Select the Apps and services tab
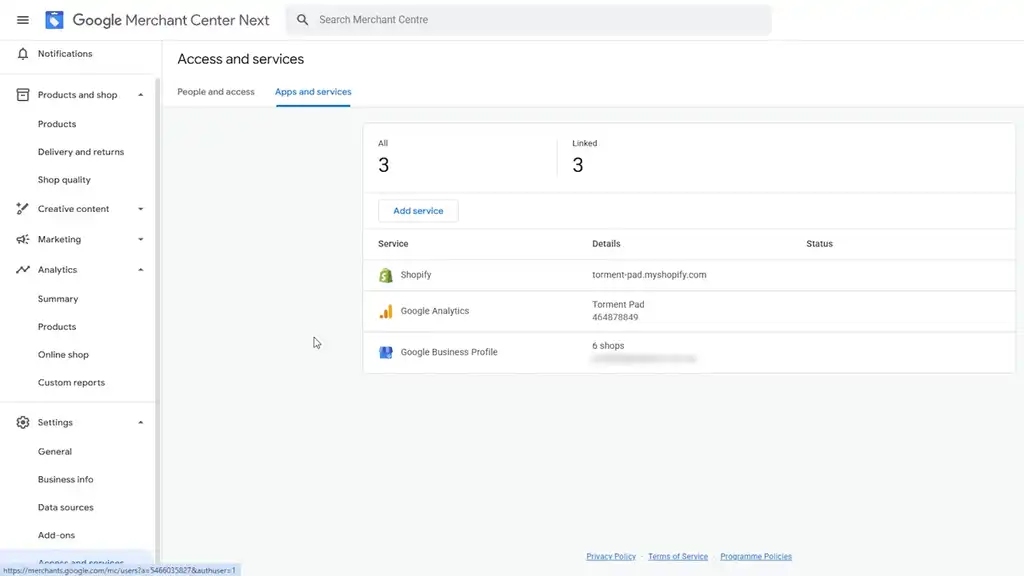 click(313, 92)
